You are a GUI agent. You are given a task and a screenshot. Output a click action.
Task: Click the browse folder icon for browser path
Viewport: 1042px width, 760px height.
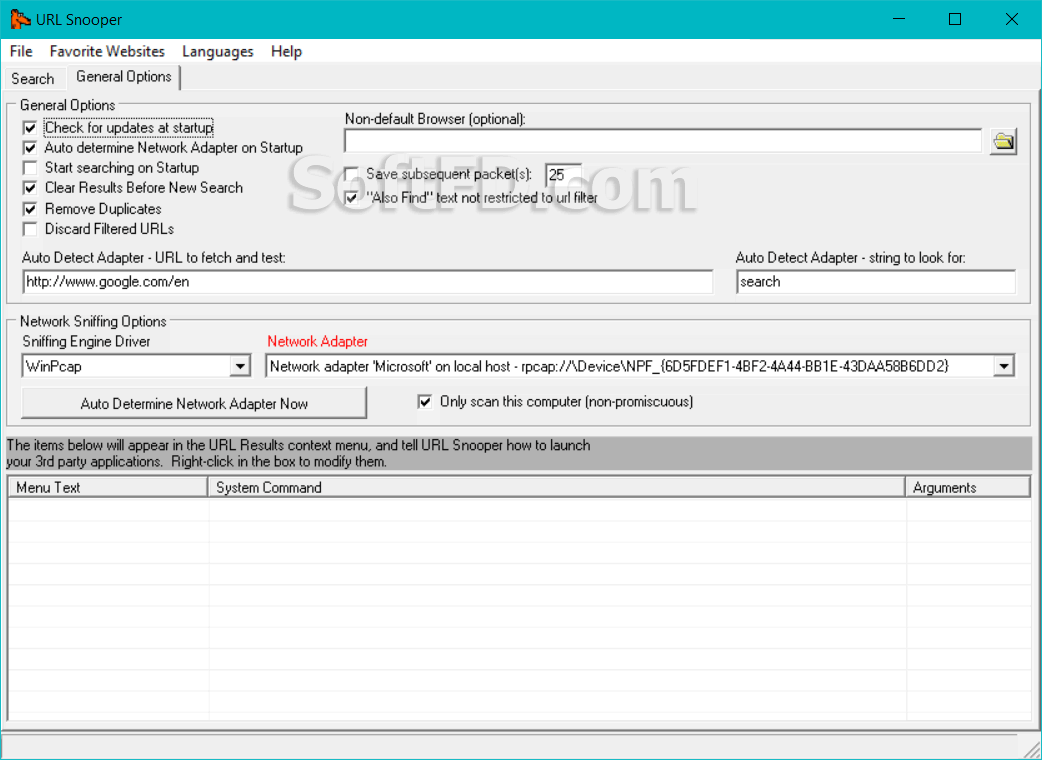coord(1003,142)
